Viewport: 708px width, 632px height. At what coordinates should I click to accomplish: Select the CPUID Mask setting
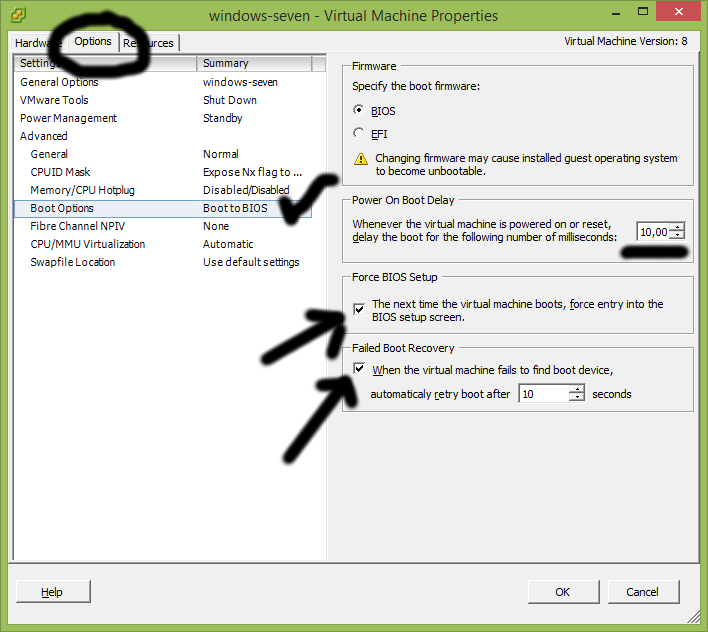point(60,172)
